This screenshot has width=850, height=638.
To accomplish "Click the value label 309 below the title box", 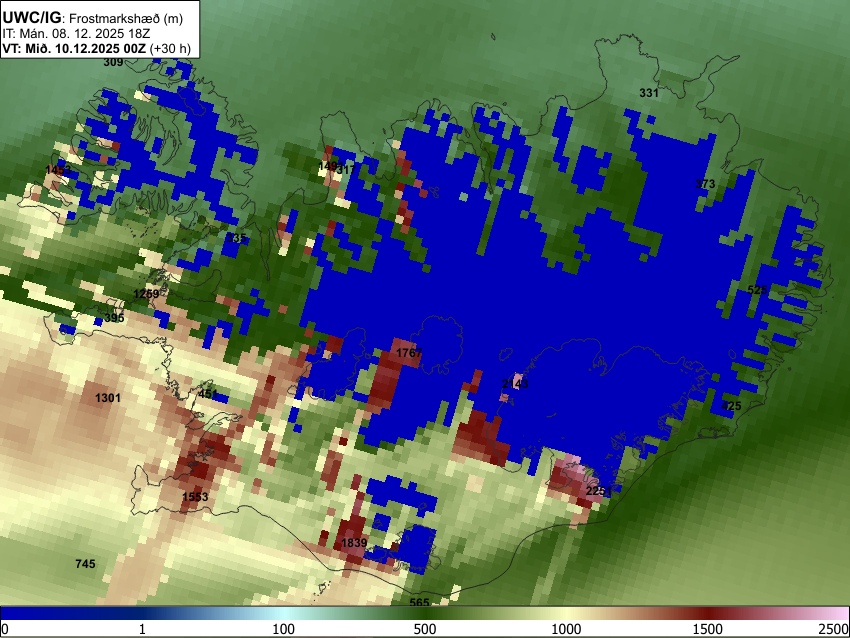I will pyautogui.click(x=113, y=62).
